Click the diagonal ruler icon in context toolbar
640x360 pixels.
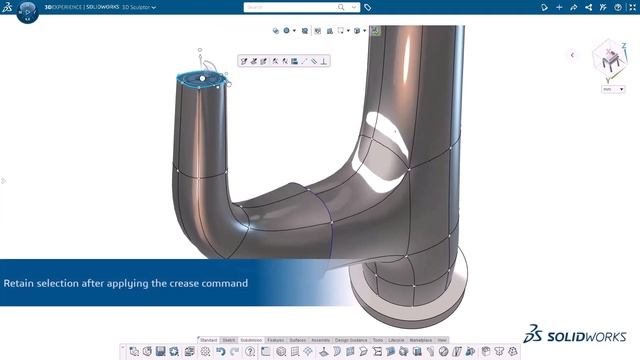pyautogui.click(x=313, y=61)
